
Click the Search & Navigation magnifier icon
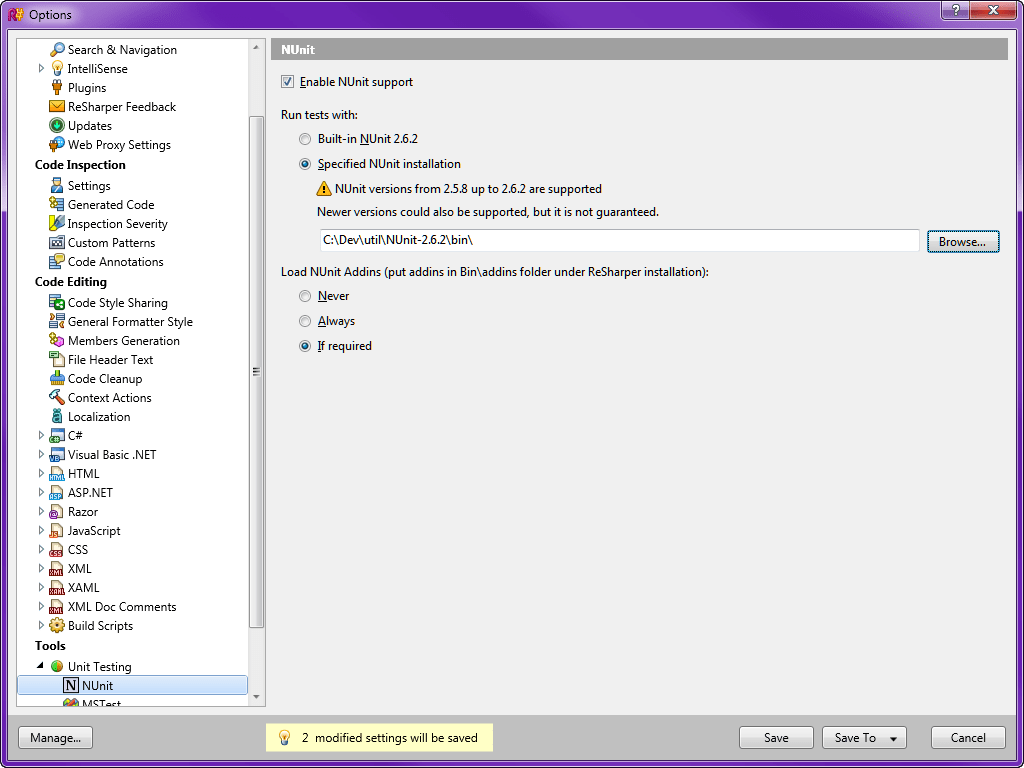(57, 50)
